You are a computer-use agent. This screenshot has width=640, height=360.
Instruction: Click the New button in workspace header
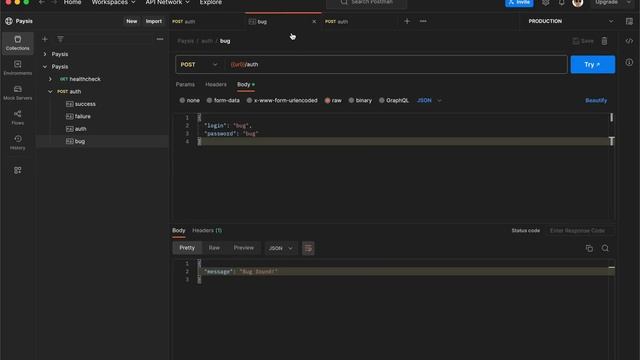click(x=131, y=21)
